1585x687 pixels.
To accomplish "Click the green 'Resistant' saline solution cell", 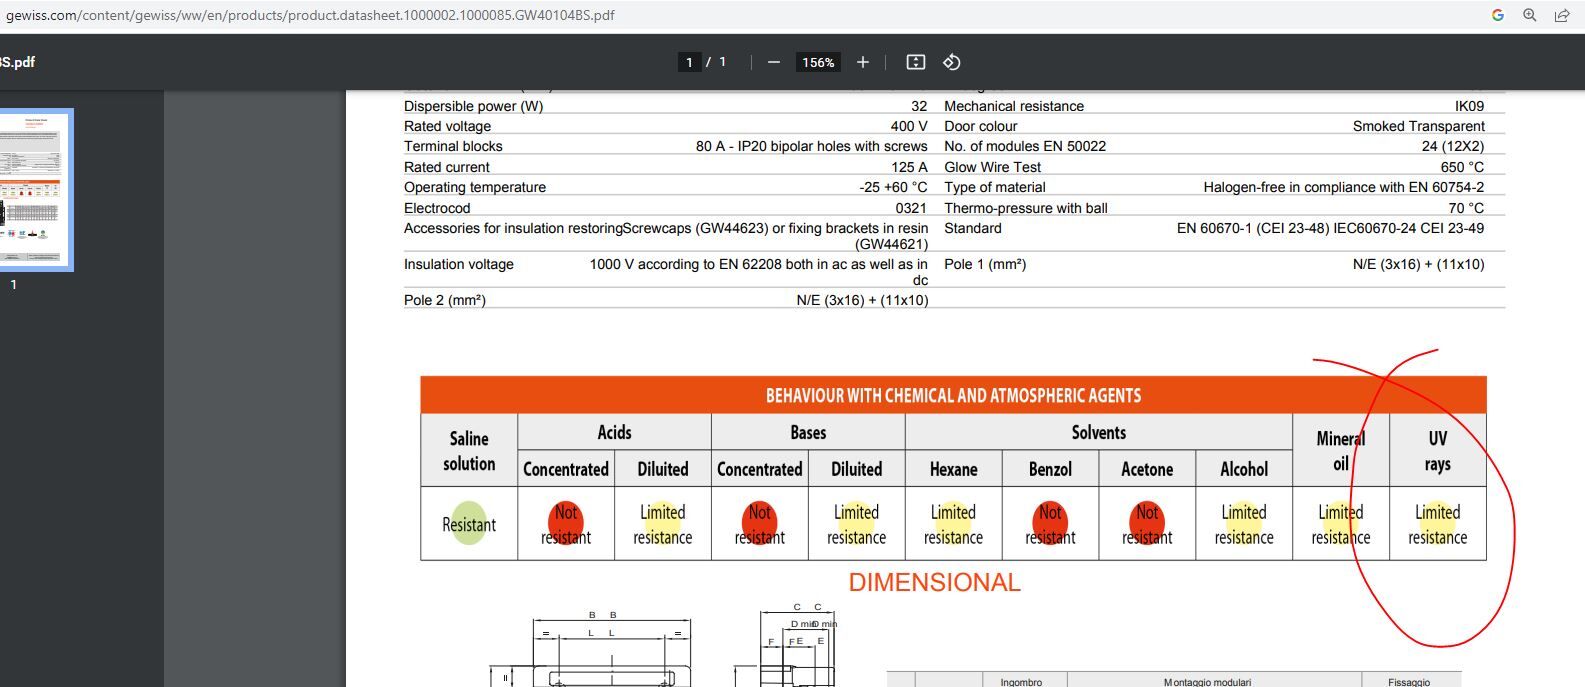I will [x=469, y=524].
